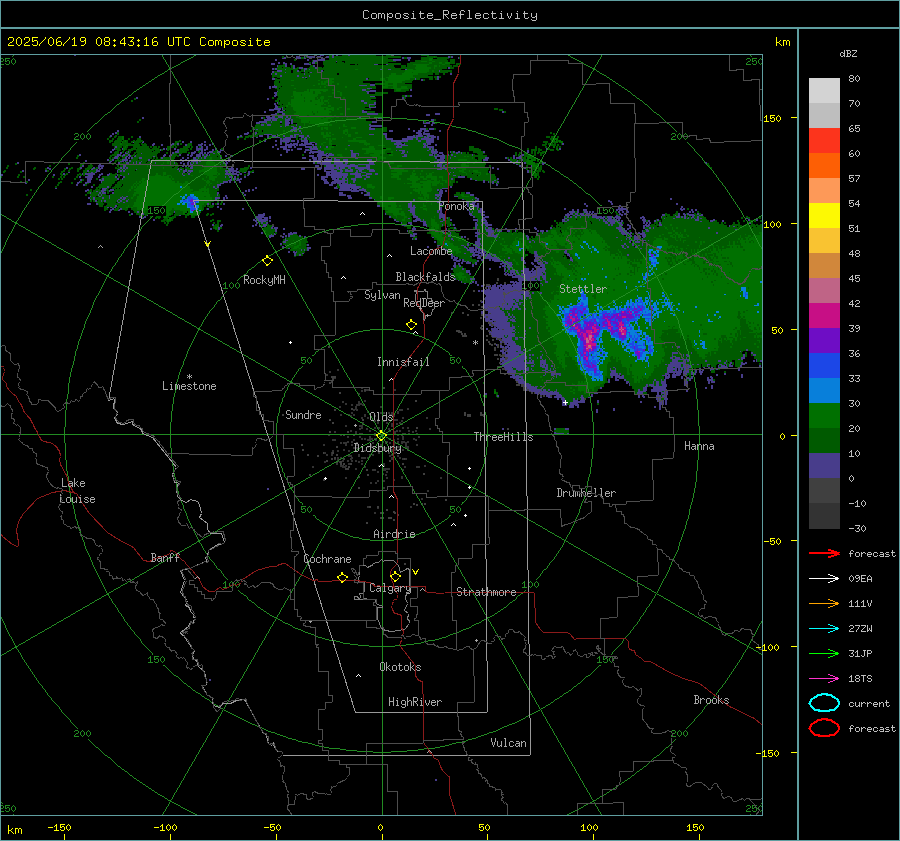Screen dimensions: 900x841
Task: Click the -150 tick label on bottom axis
Action: click(x=59, y=827)
